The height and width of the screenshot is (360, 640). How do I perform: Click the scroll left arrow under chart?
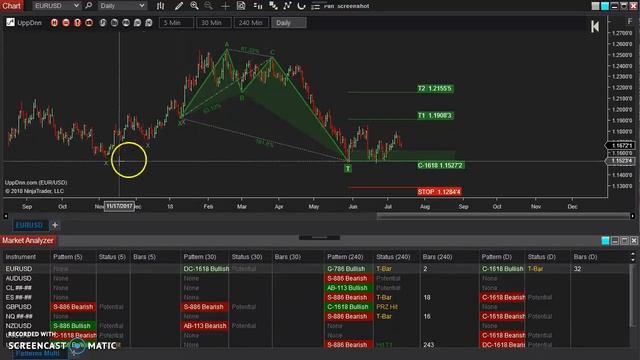(x=6, y=216)
